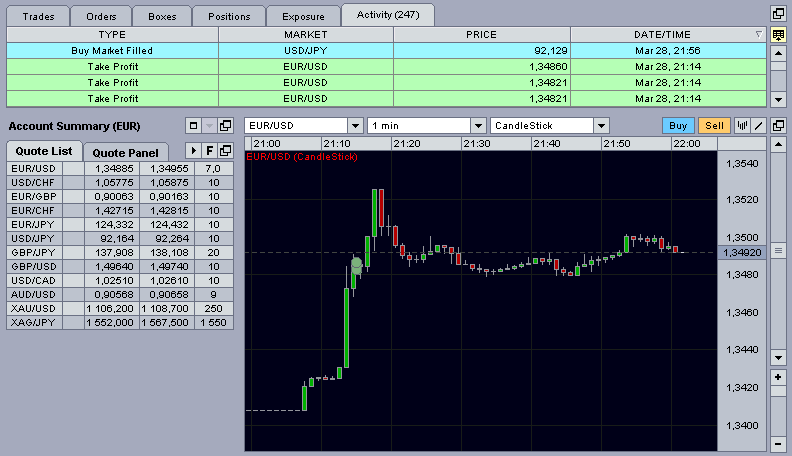Select the EUR/USD row in quote list
This screenshot has height=456, width=792.
pyautogui.click(x=120, y=169)
